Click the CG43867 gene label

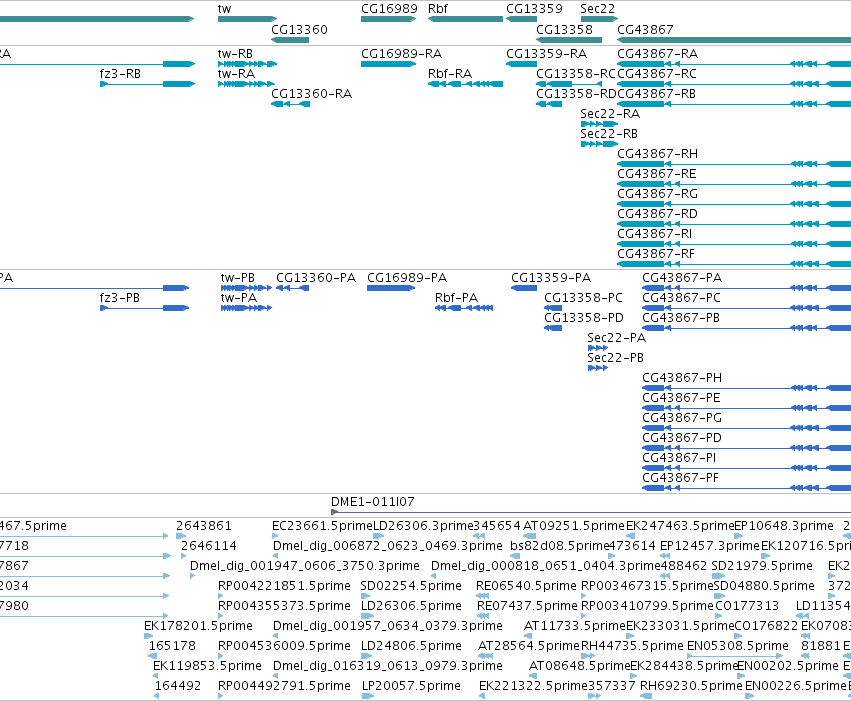click(x=645, y=29)
